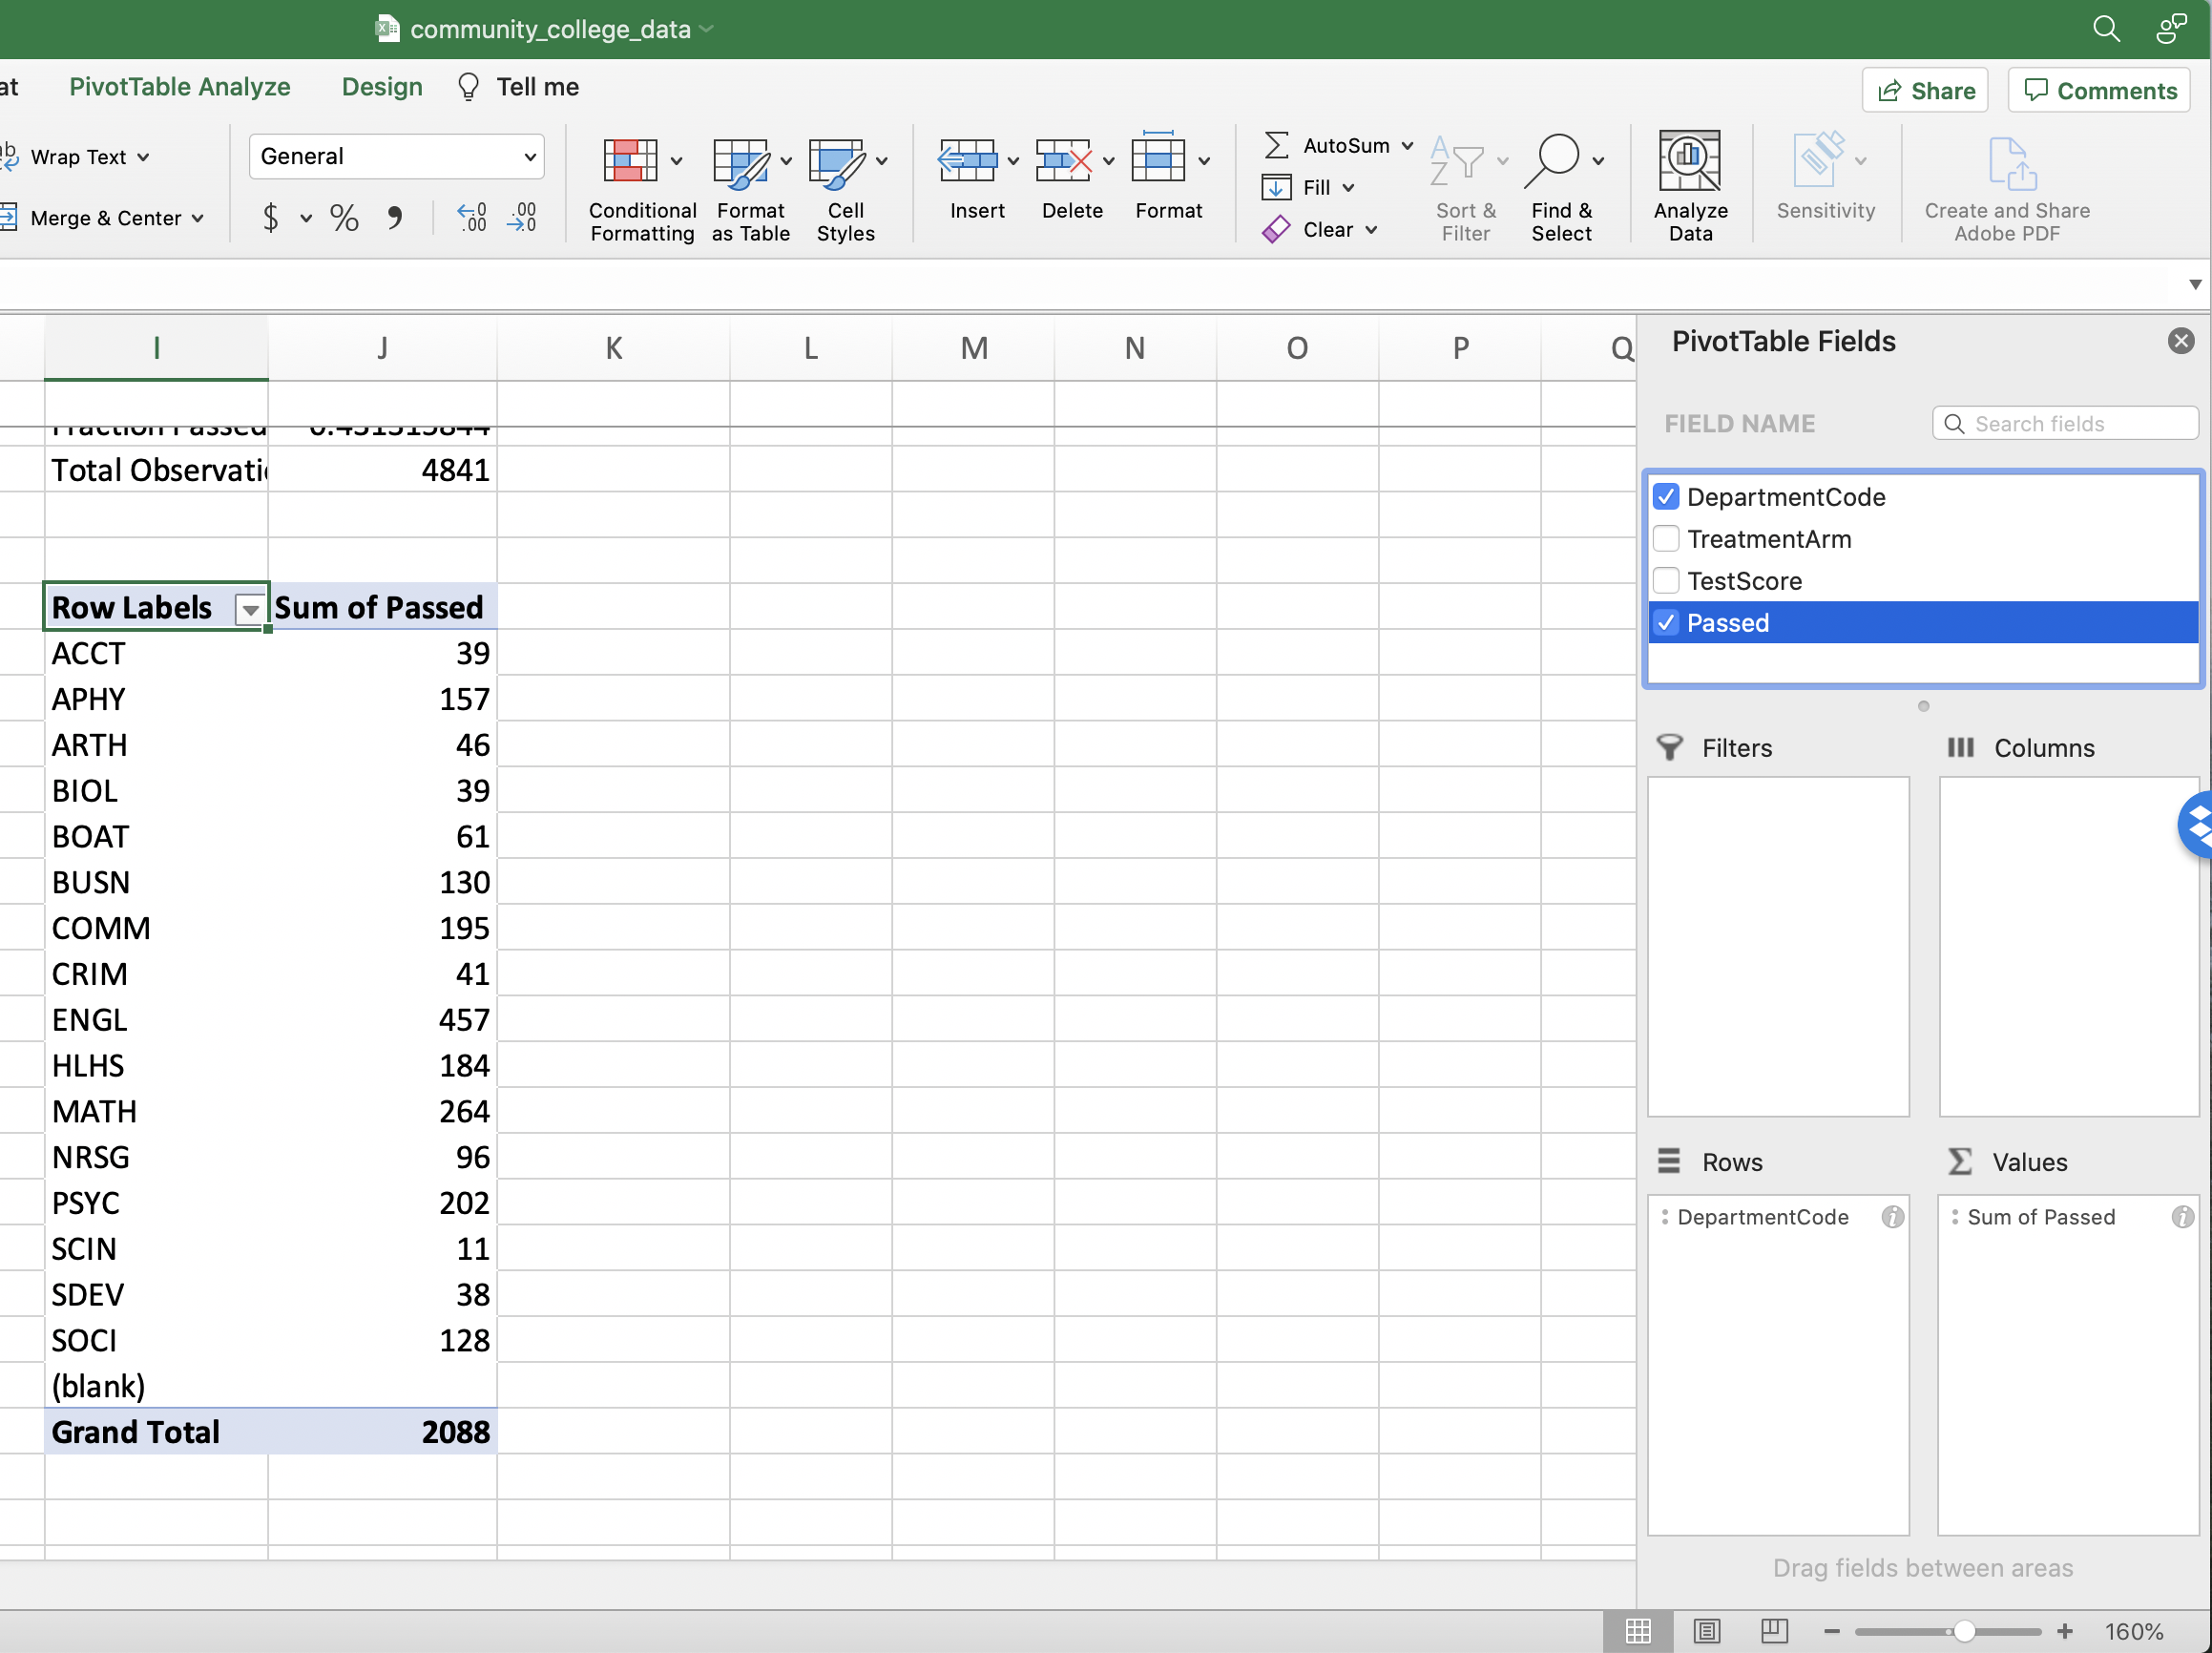Screen dimensions: 2212x1653
Task: Select the Design ribbon tab
Action: coord(380,85)
